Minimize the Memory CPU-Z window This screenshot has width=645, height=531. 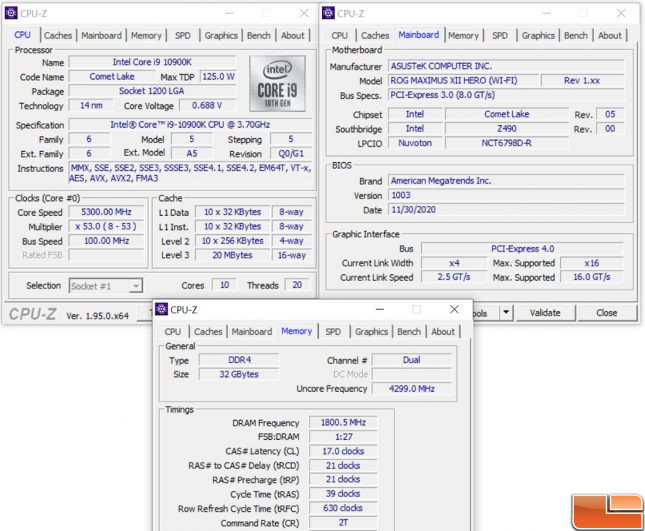[x=380, y=309]
